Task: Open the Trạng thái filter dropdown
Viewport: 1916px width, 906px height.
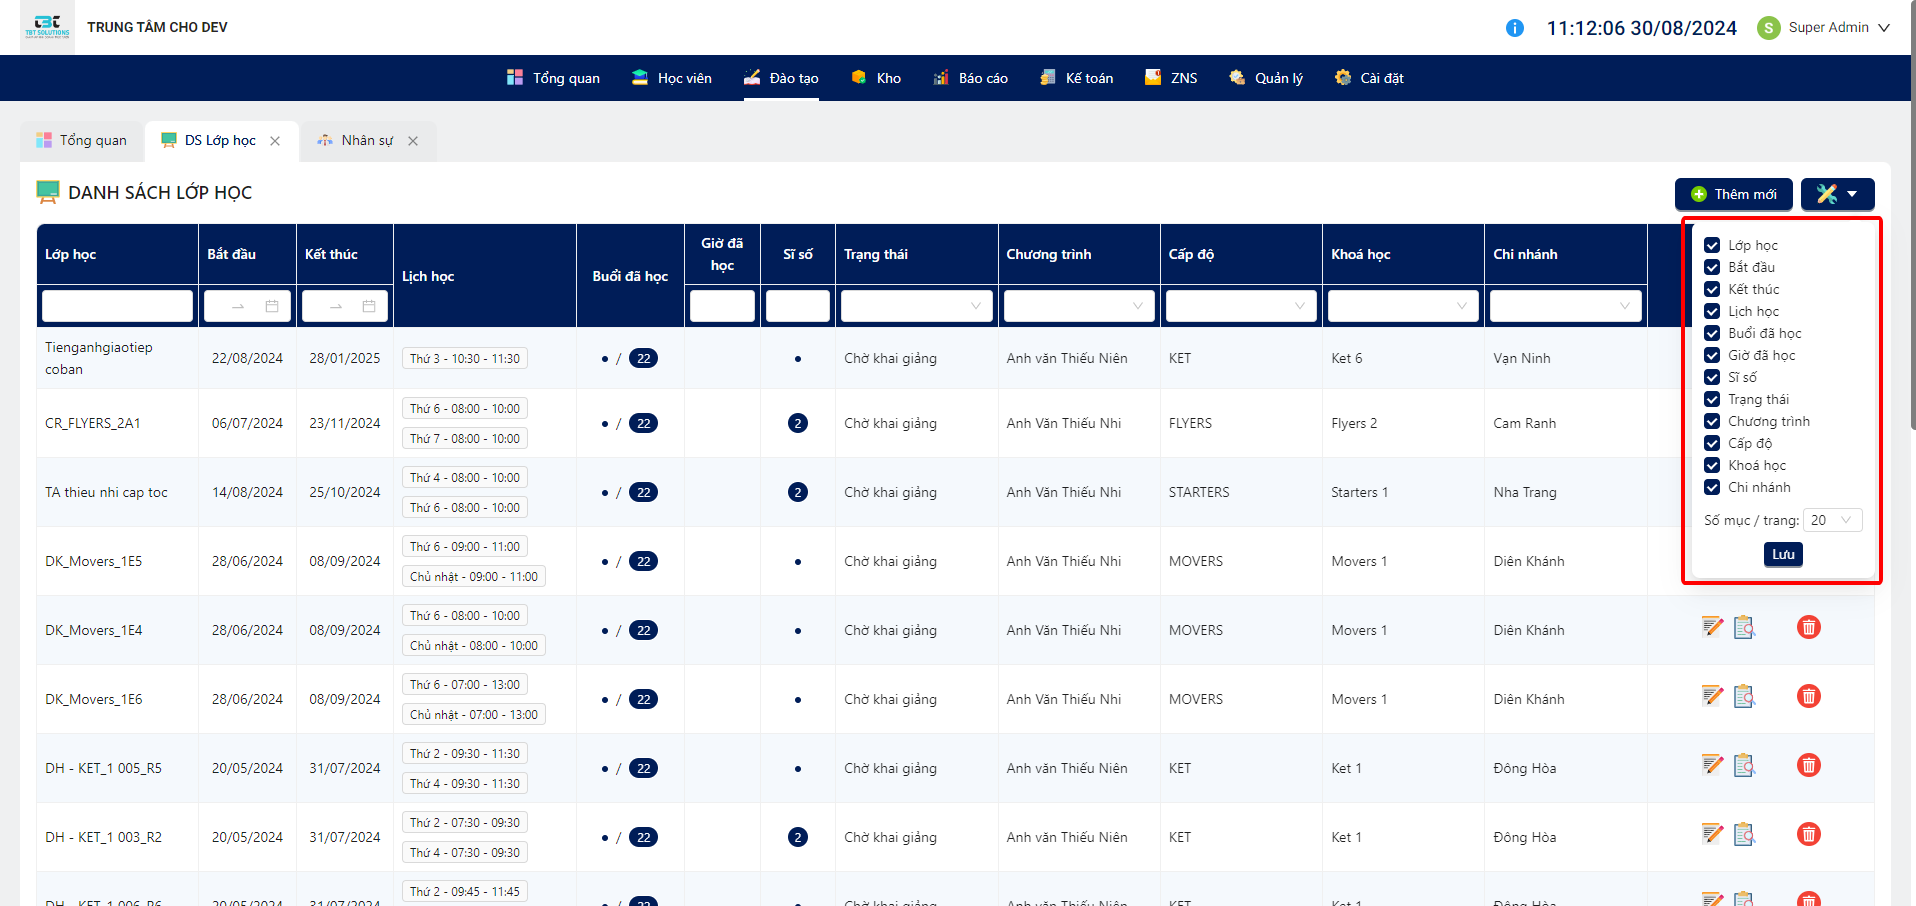Action: pos(916,306)
